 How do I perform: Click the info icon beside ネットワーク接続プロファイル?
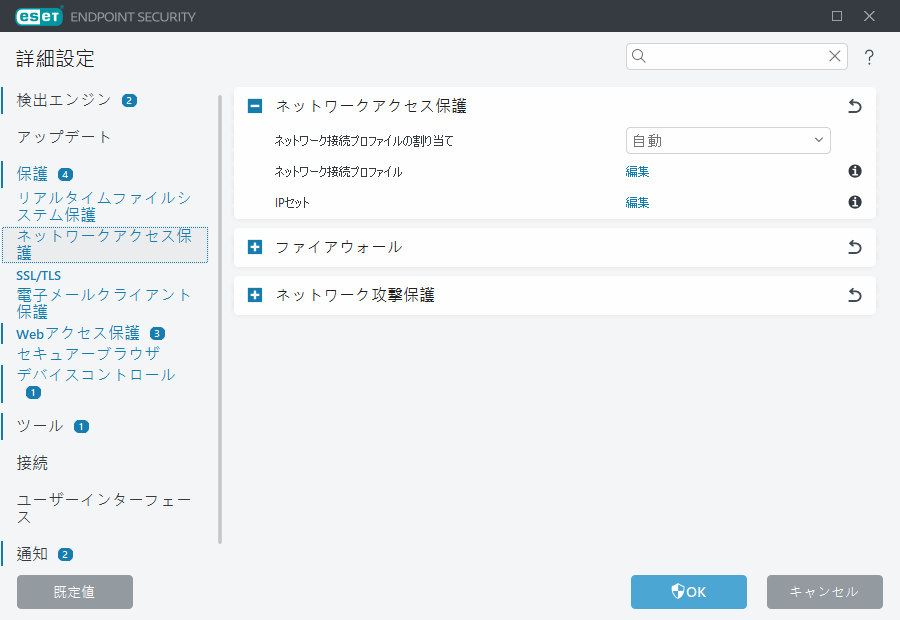coord(854,171)
